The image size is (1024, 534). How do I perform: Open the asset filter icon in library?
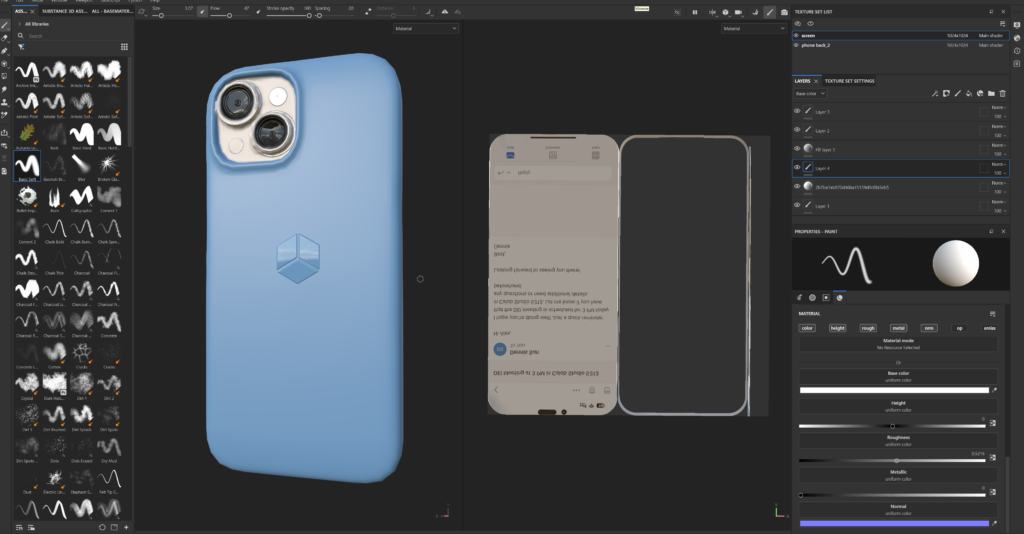tap(21, 47)
